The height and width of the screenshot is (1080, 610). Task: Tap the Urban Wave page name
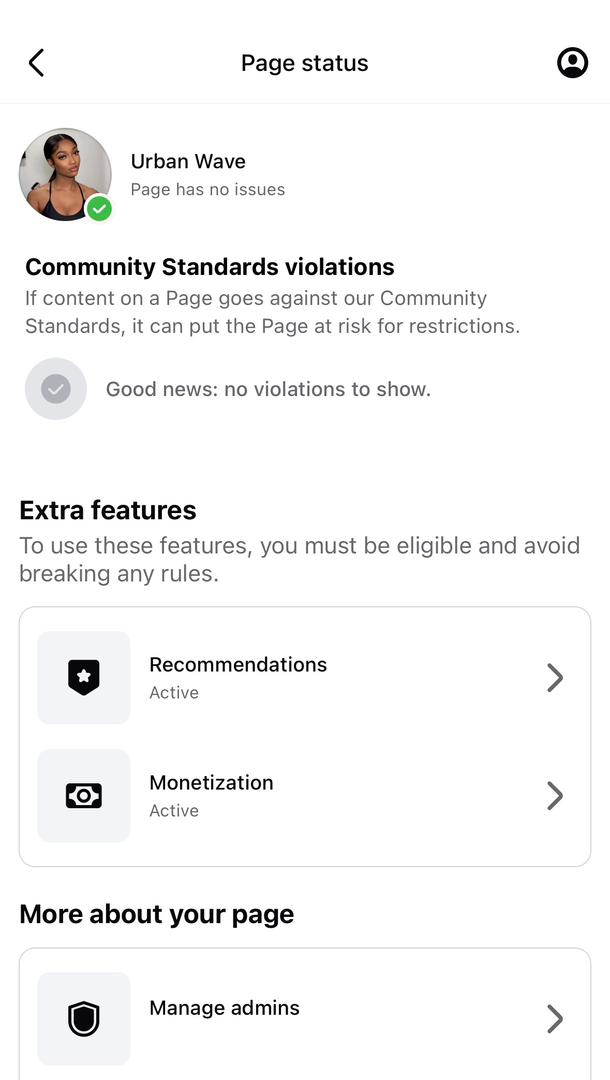[188, 162]
